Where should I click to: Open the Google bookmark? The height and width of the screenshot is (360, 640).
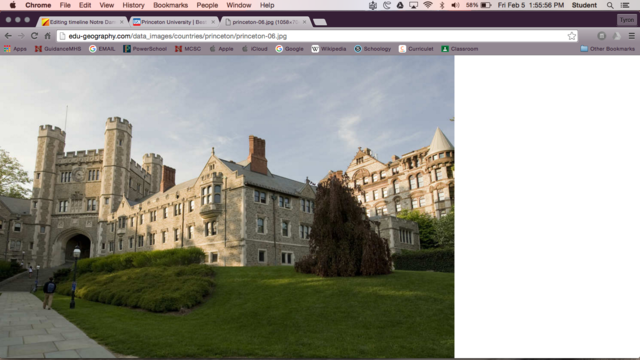pos(289,49)
